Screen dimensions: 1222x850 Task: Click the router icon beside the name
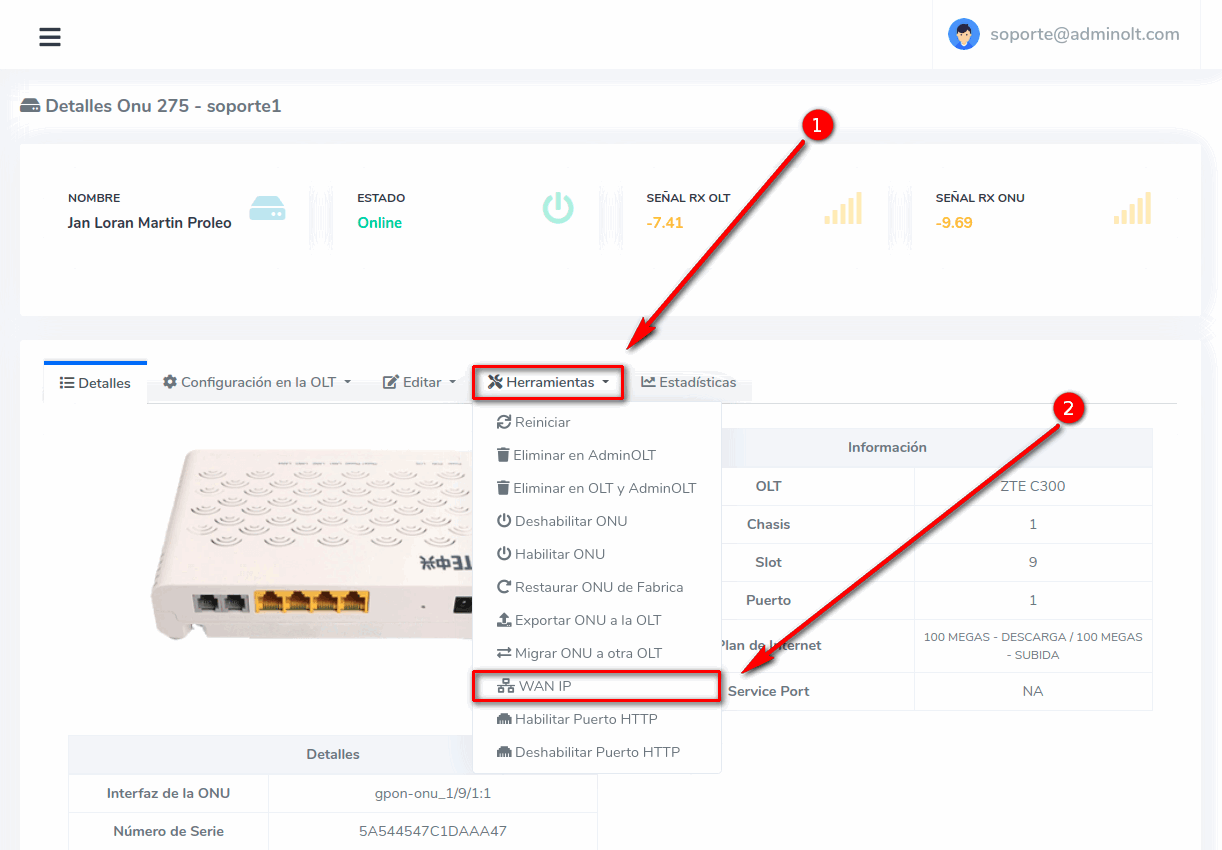click(267, 208)
